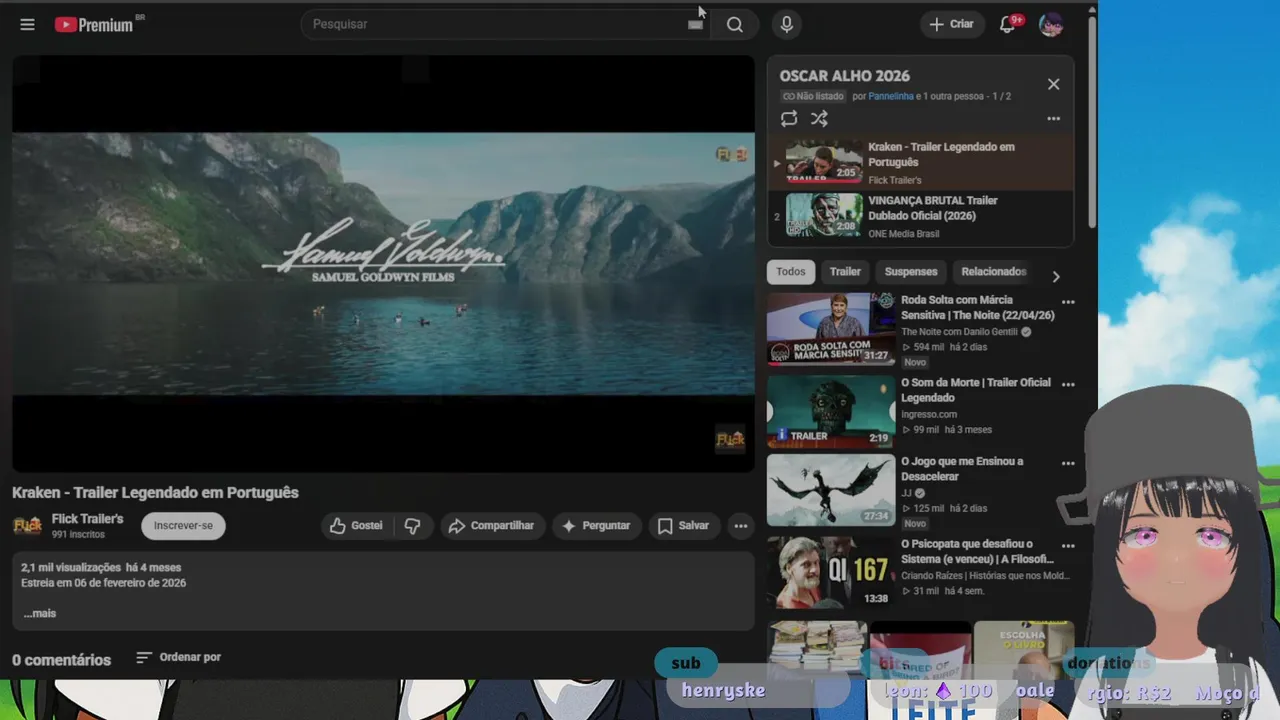Close the OSCAR ALHO 2026 playlist panel
This screenshot has height=720, width=1280.
pyautogui.click(x=1053, y=84)
